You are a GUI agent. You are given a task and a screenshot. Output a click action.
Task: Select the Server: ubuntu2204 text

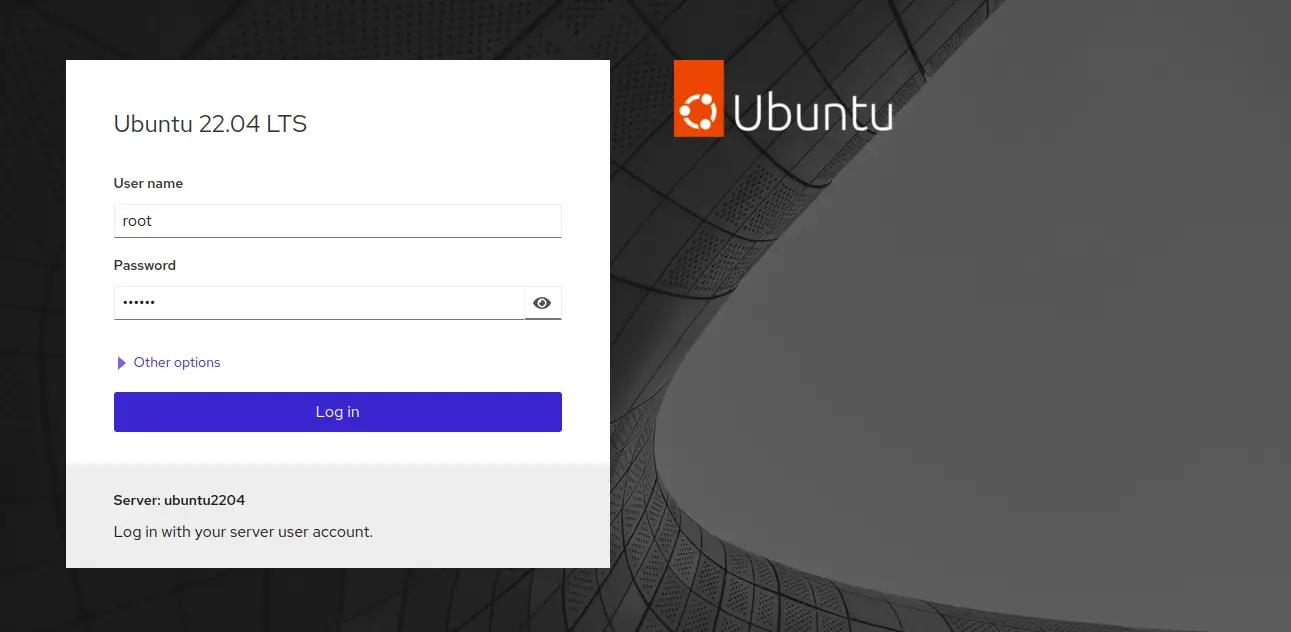(x=179, y=500)
